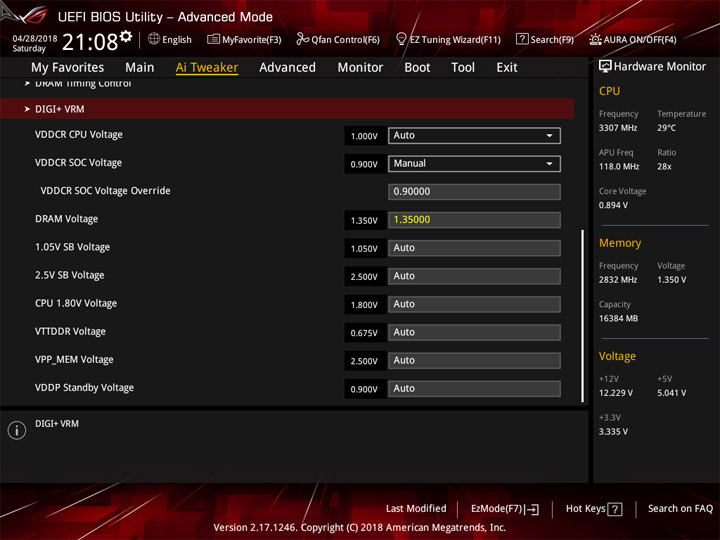Image resolution: width=720 pixels, height=540 pixels.
Task: Click the CPU frequency 3307 MHz value
Action: click(x=618, y=128)
